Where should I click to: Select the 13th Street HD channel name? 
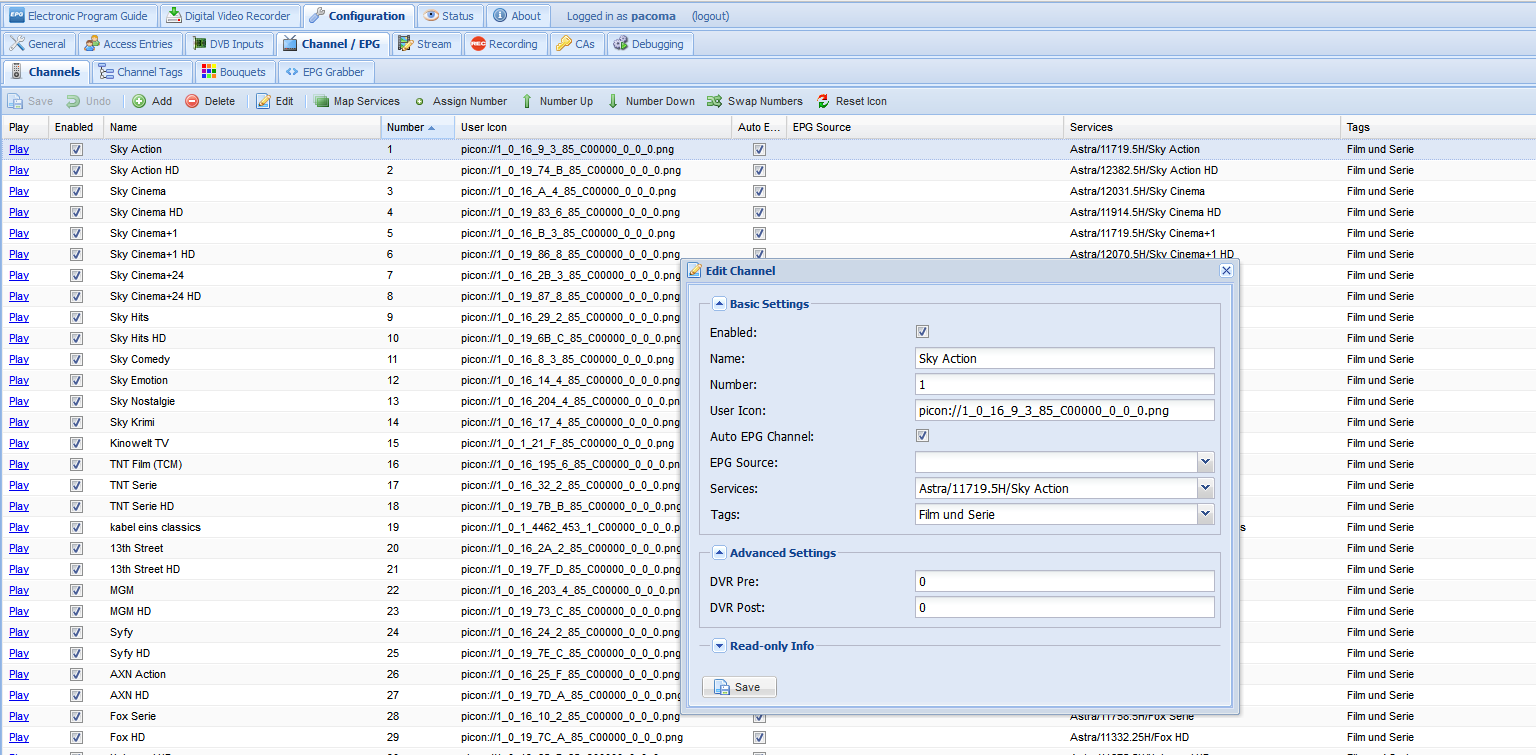145,569
